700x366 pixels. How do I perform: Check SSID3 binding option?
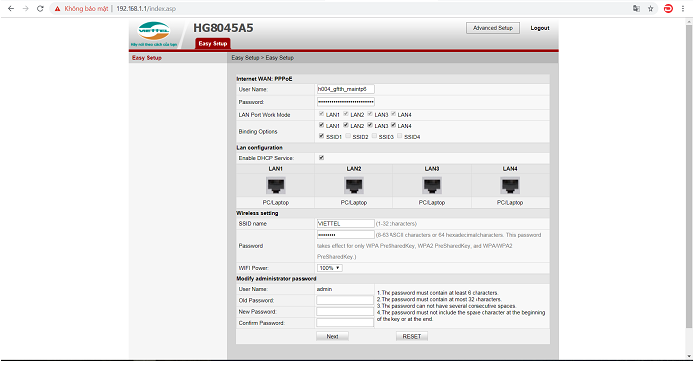pos(374,136)
